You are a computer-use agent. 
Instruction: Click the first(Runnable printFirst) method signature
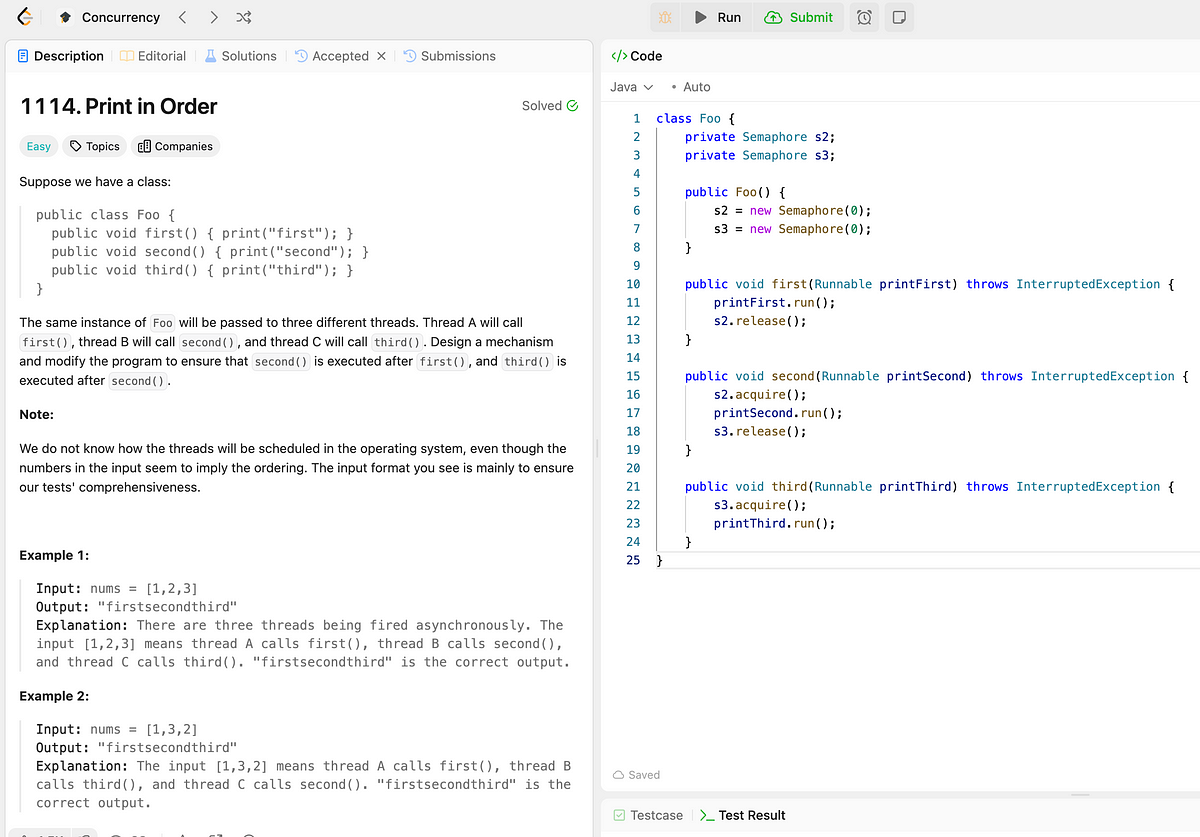point(930,284)
